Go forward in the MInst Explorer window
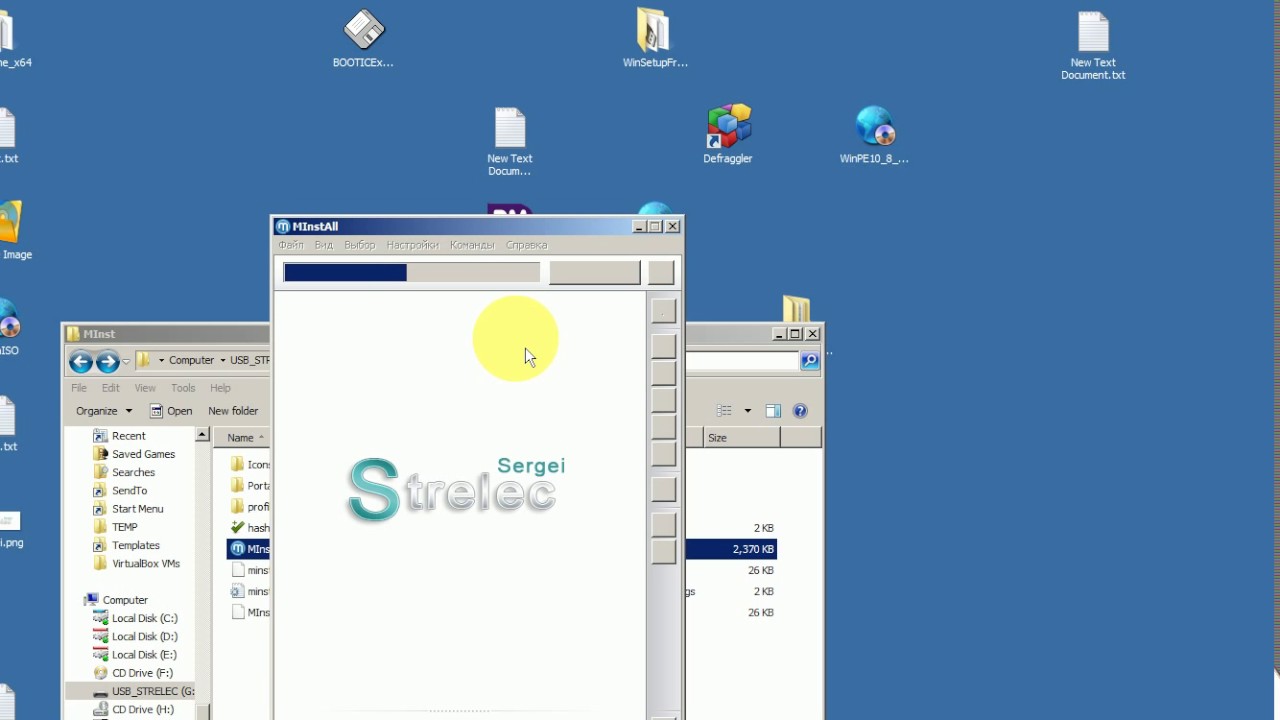The height and width of the screenshot is (720, 1280). [108, 361]
